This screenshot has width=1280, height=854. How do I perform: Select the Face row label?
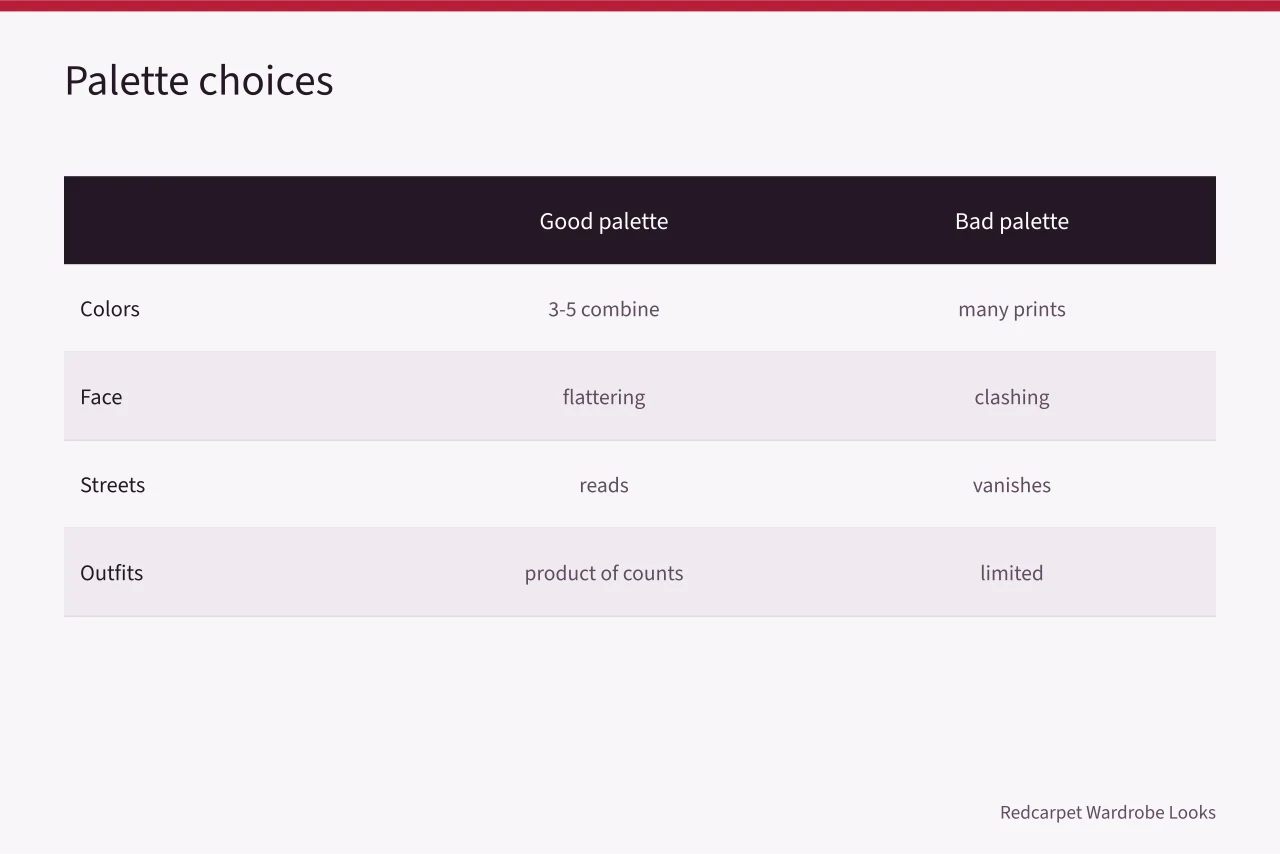click(101, 397)
